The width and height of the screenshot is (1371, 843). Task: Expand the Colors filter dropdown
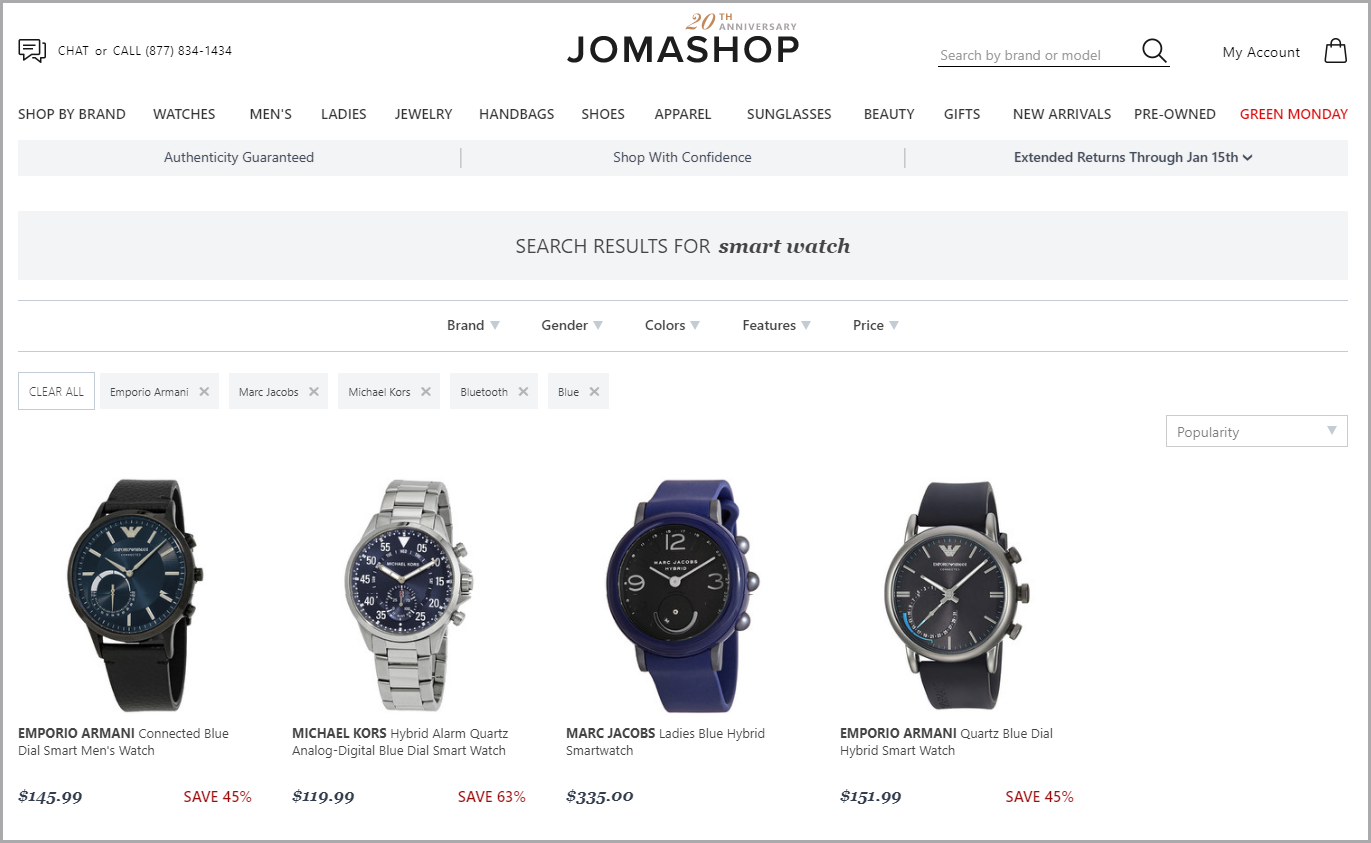click(672, 325)
